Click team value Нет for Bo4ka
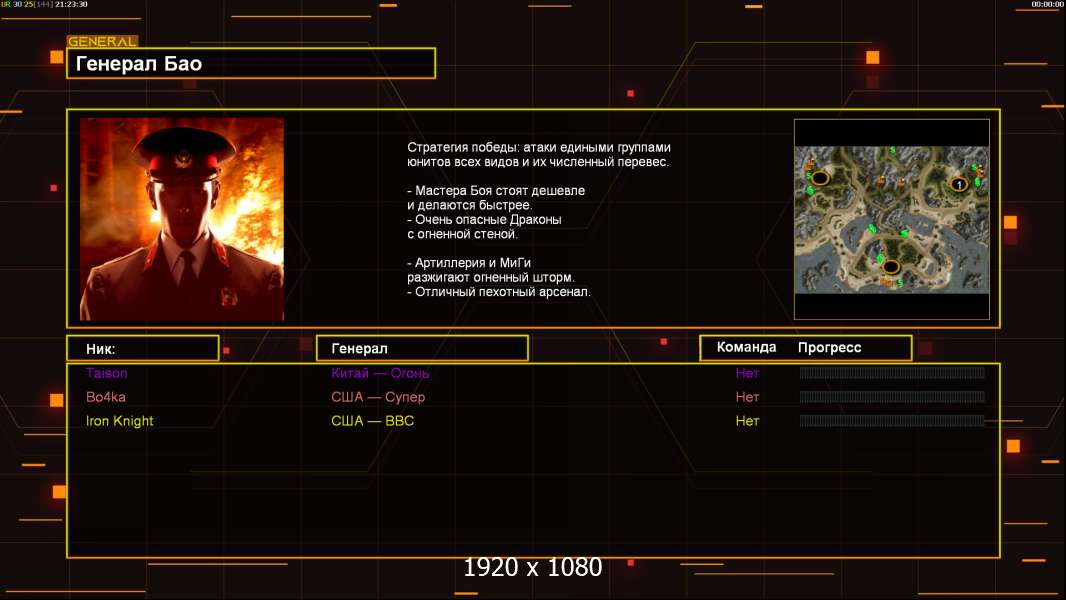 [x=747, y=397]
